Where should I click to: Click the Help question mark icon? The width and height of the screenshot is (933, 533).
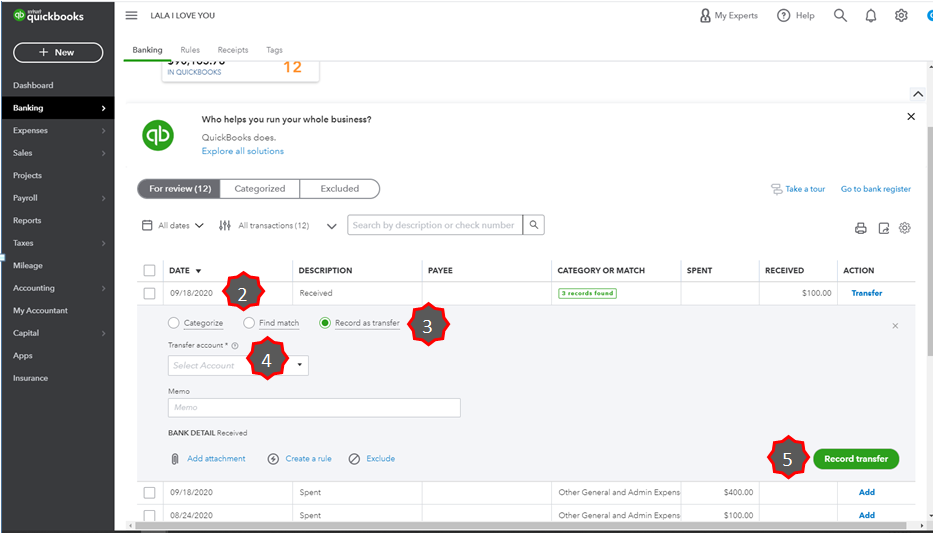[784, 16]
